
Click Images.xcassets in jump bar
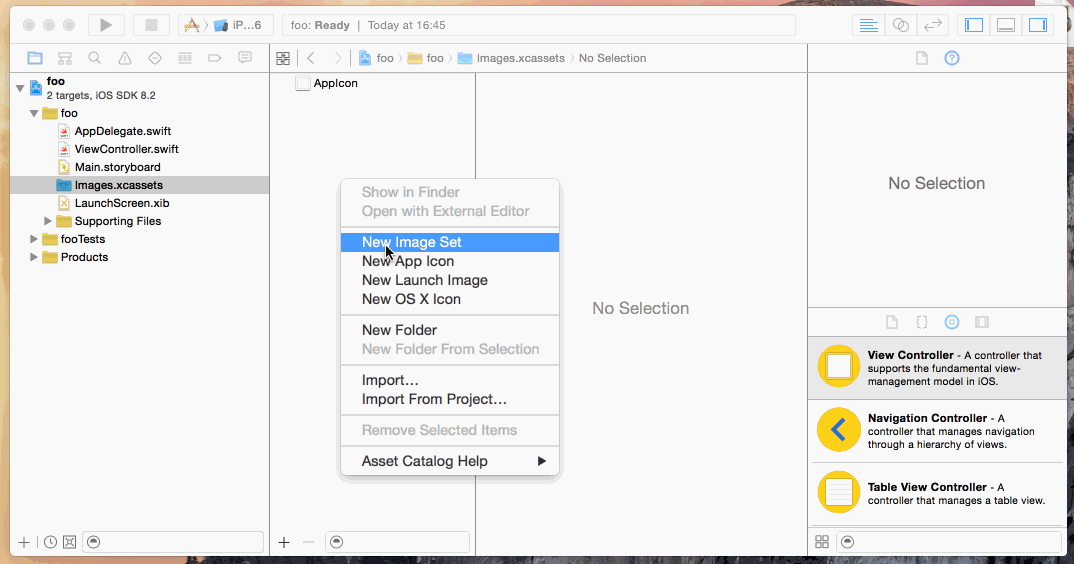511,58
